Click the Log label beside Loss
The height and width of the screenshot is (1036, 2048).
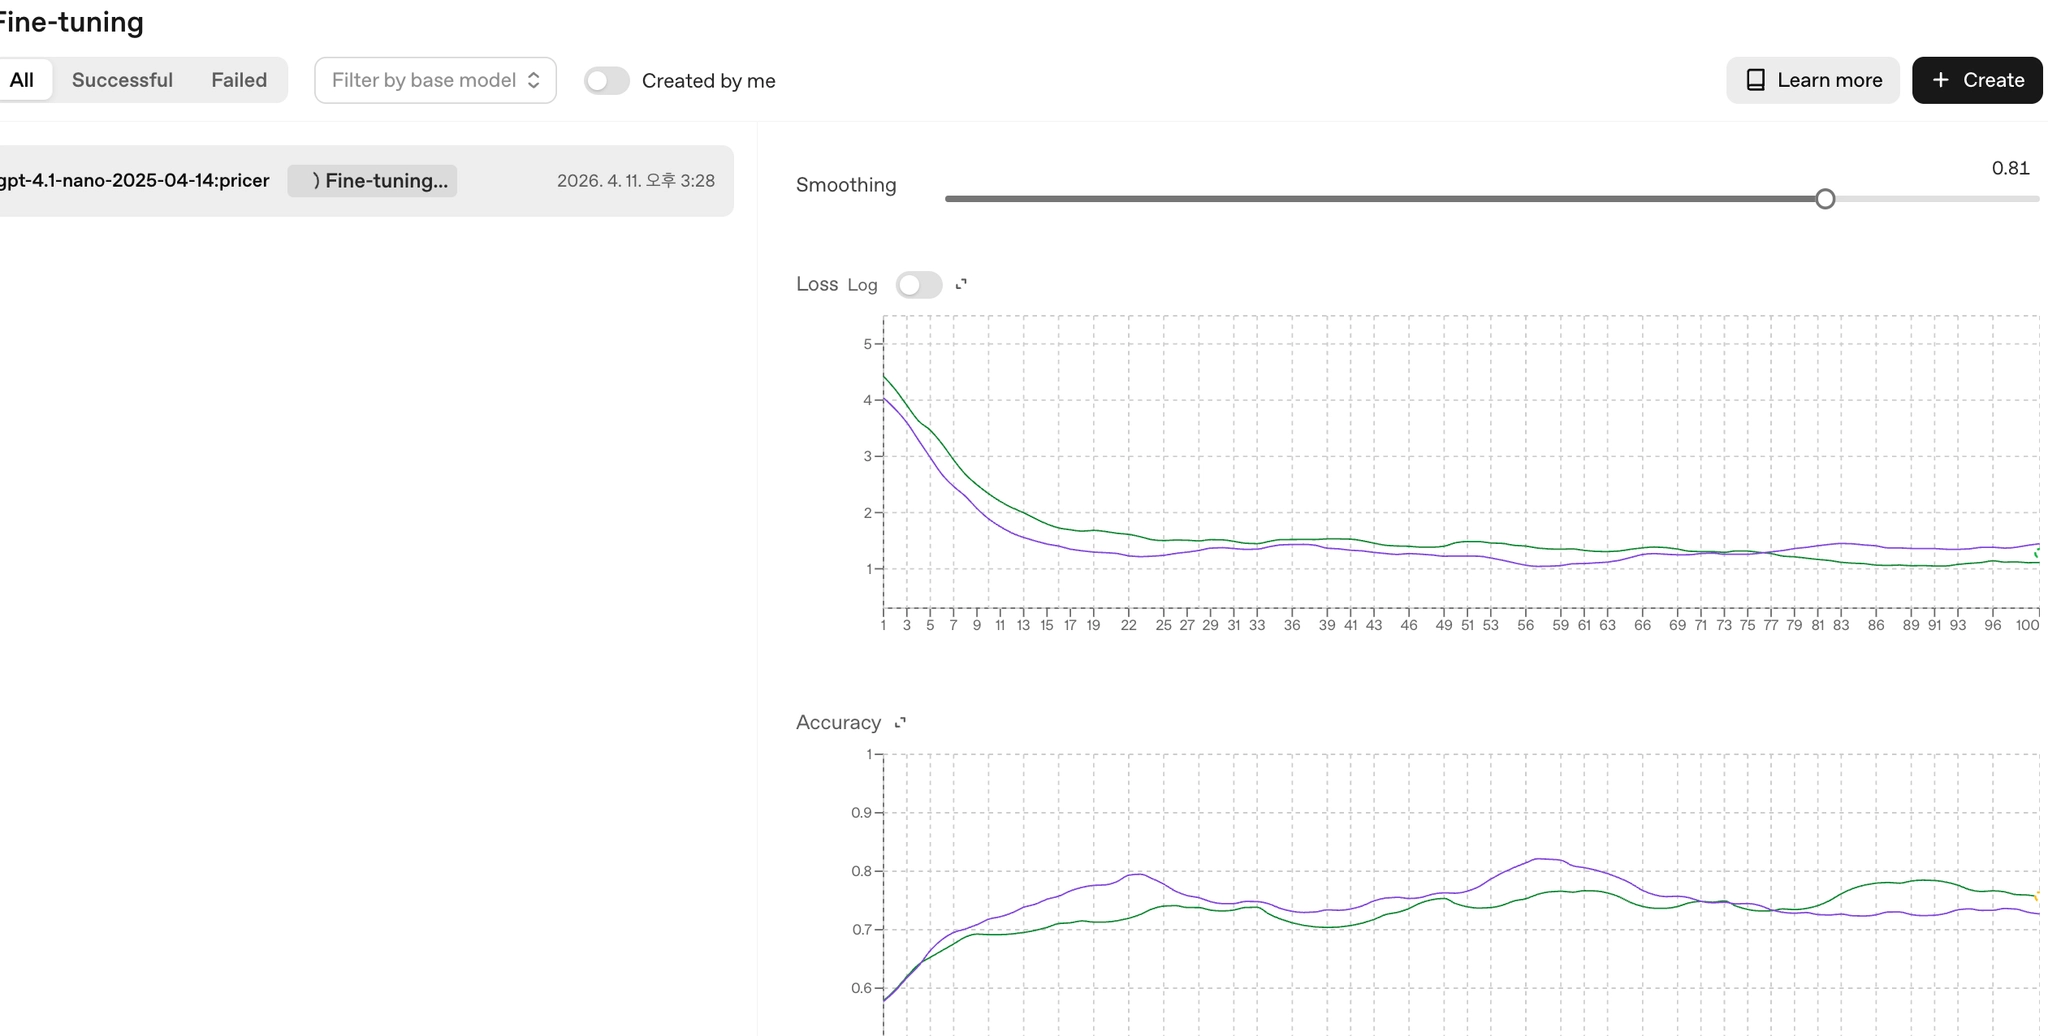862,285
